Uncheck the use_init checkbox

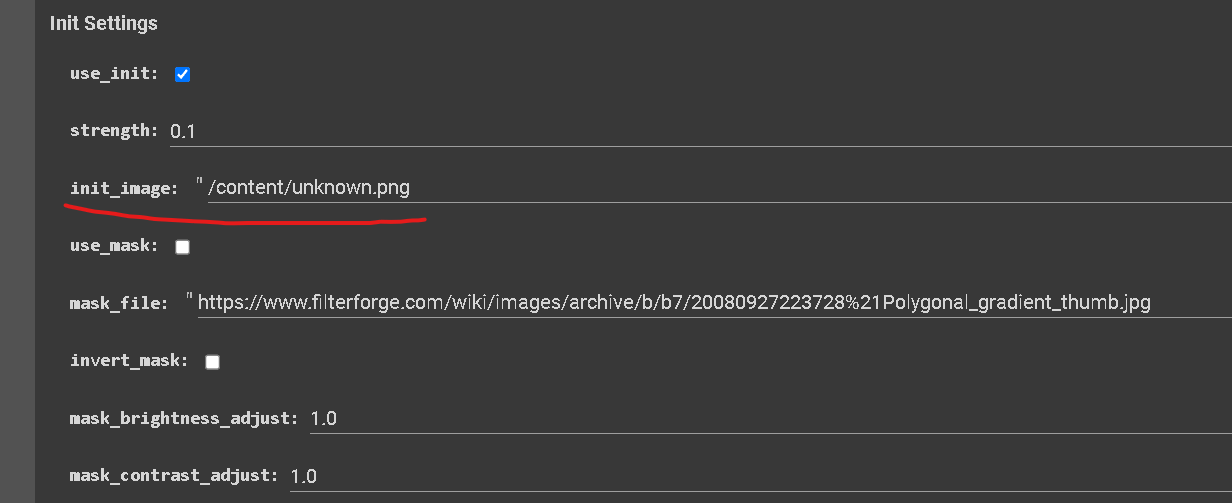182,74
